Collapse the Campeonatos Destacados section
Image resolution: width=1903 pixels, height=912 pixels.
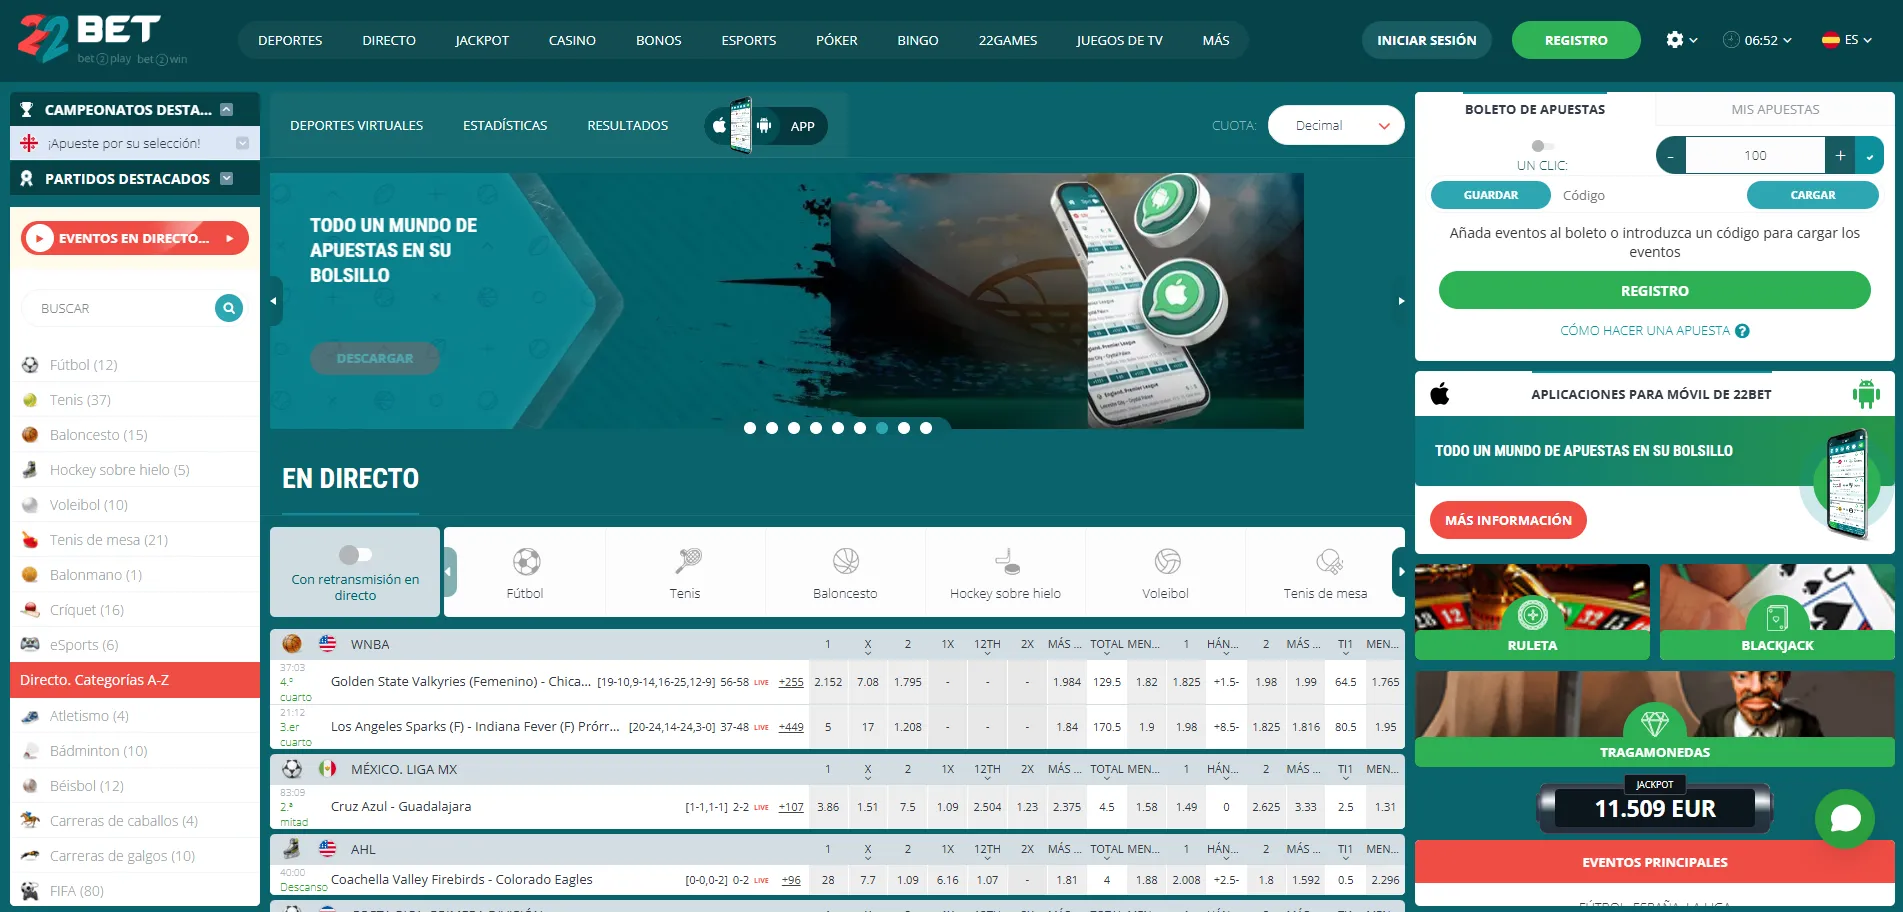227,110
